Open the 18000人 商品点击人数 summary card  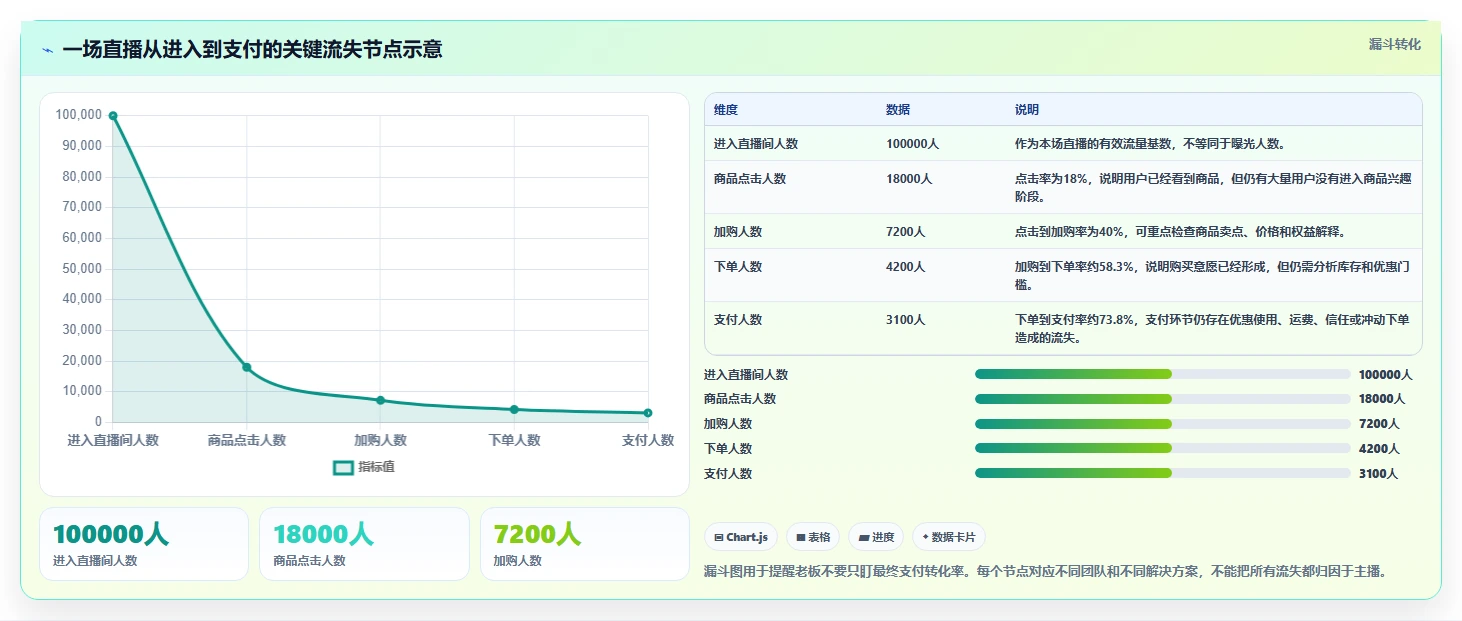tap(364, 544)
